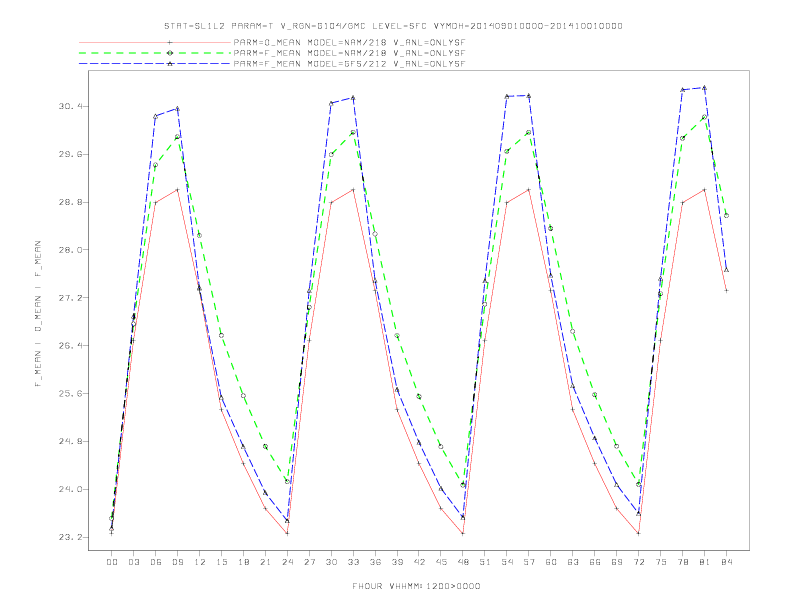
Task: Click the y-axis label 28.8
Action: click(x=69, y=202)
